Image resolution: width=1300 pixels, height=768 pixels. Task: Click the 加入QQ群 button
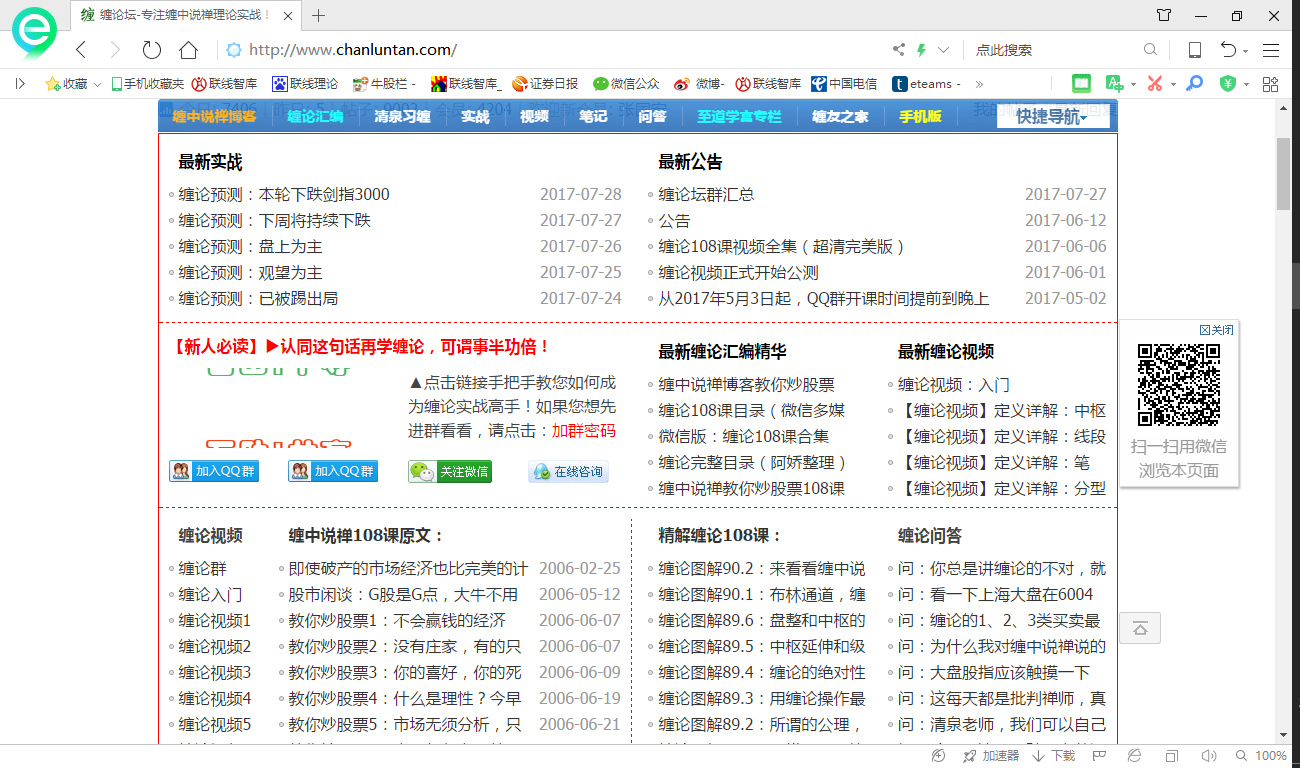(x=214, y=471)
